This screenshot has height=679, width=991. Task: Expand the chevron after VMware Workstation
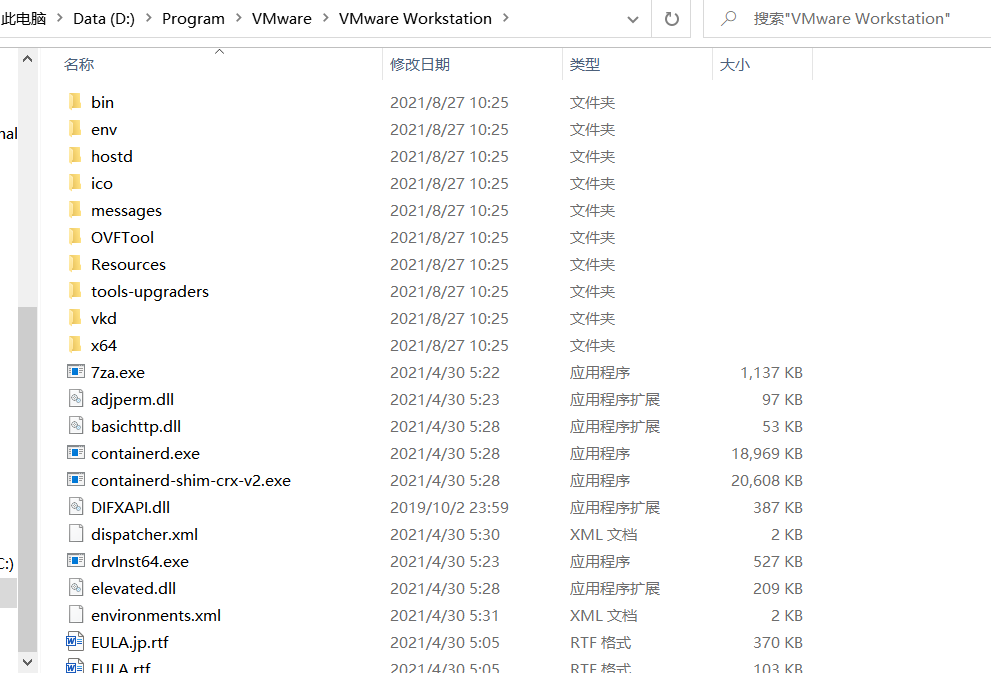click(506, 18)
